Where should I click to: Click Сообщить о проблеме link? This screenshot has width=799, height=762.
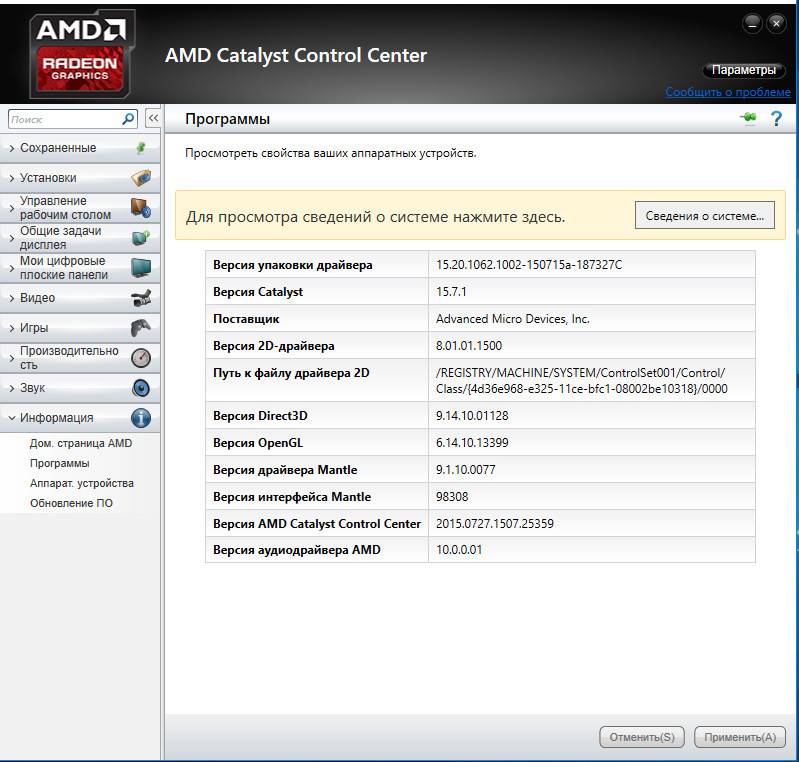click(728, 92)
